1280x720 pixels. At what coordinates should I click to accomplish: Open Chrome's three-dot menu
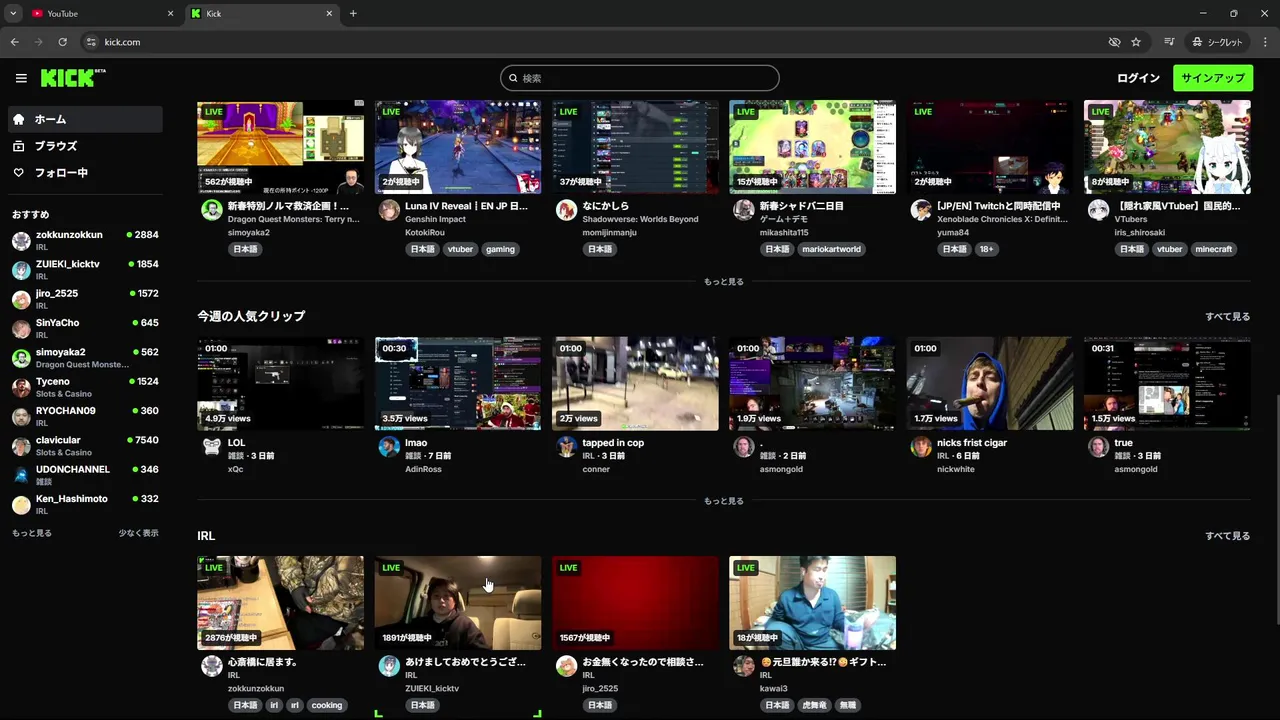click(1265, 42)
